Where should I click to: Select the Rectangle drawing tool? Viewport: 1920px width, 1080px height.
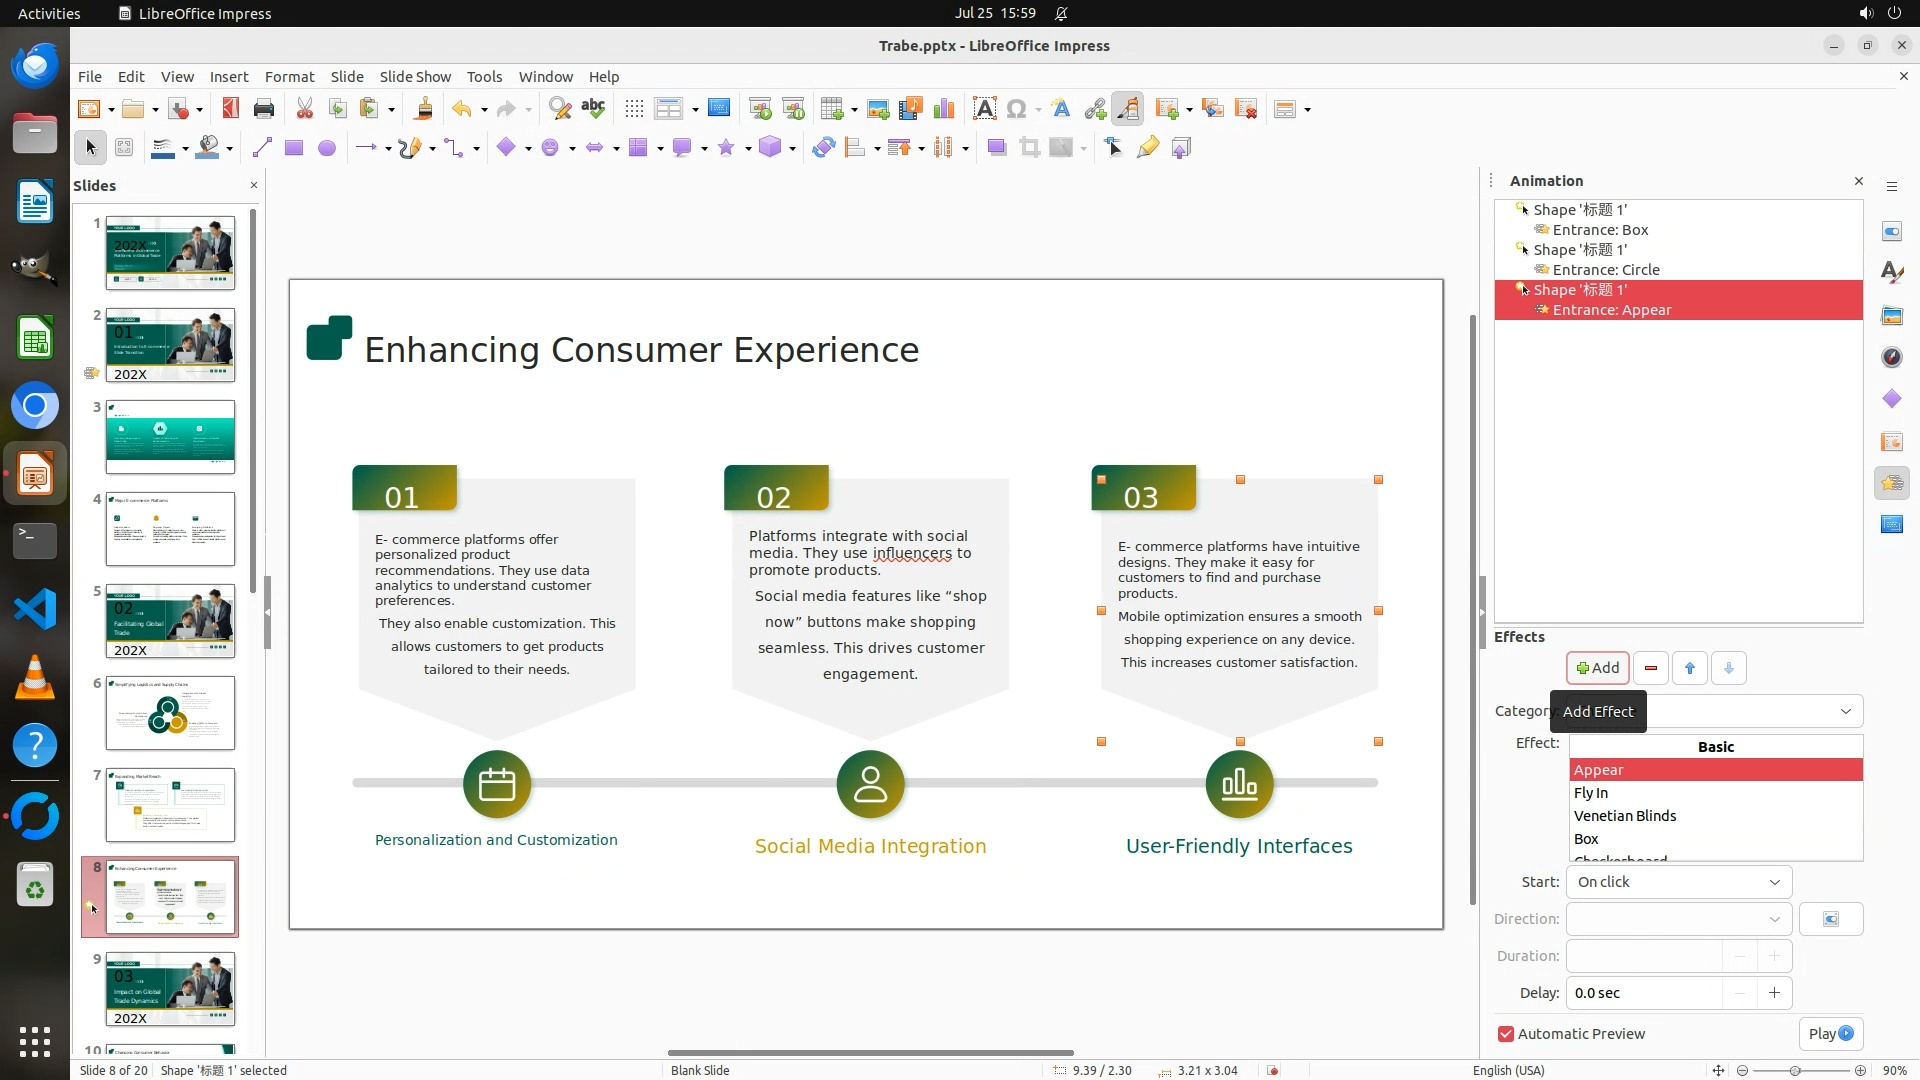pyautogui.click(x=294, y=148)
